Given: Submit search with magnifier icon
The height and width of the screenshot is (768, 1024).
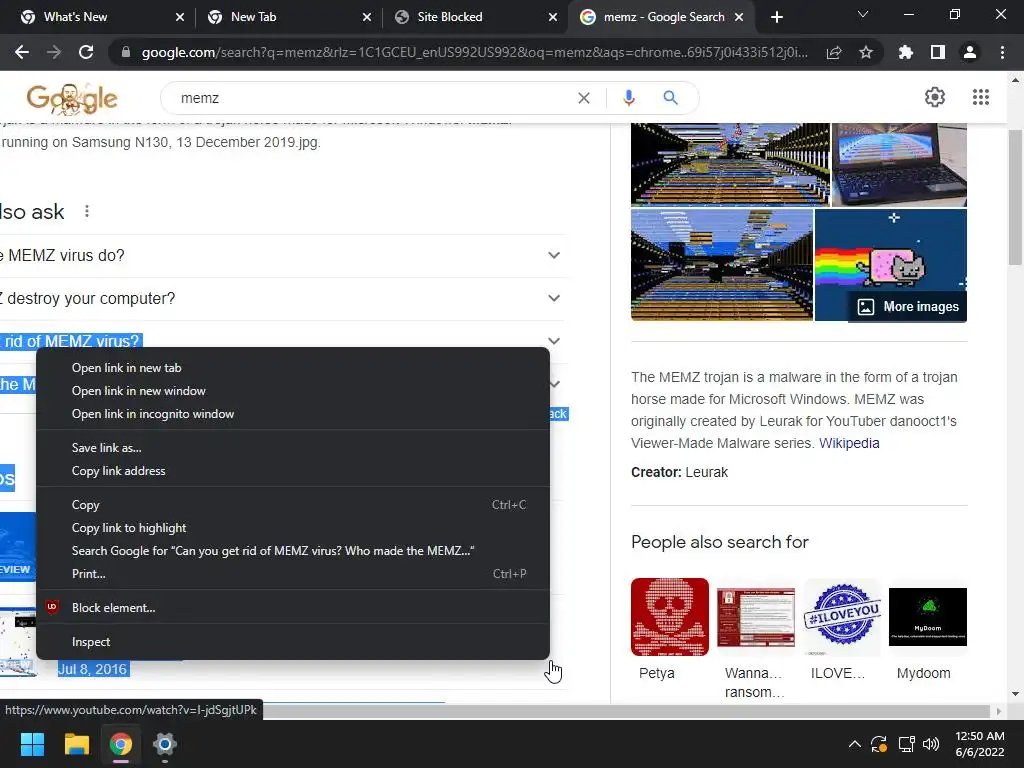Looking at the screenshot, I should (670, 98).
